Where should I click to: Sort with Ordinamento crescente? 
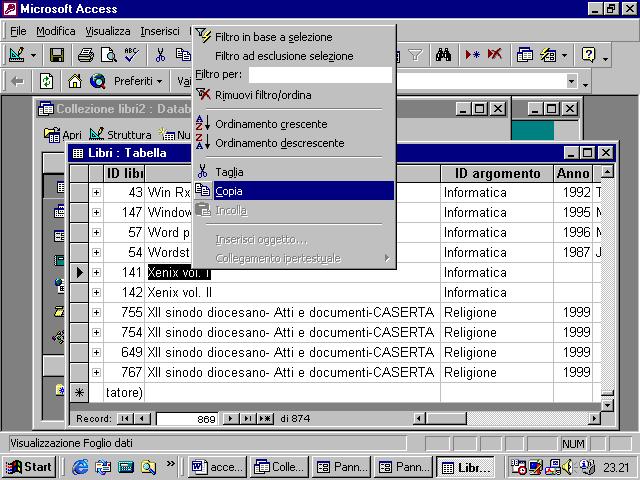[x=294, y=124]
